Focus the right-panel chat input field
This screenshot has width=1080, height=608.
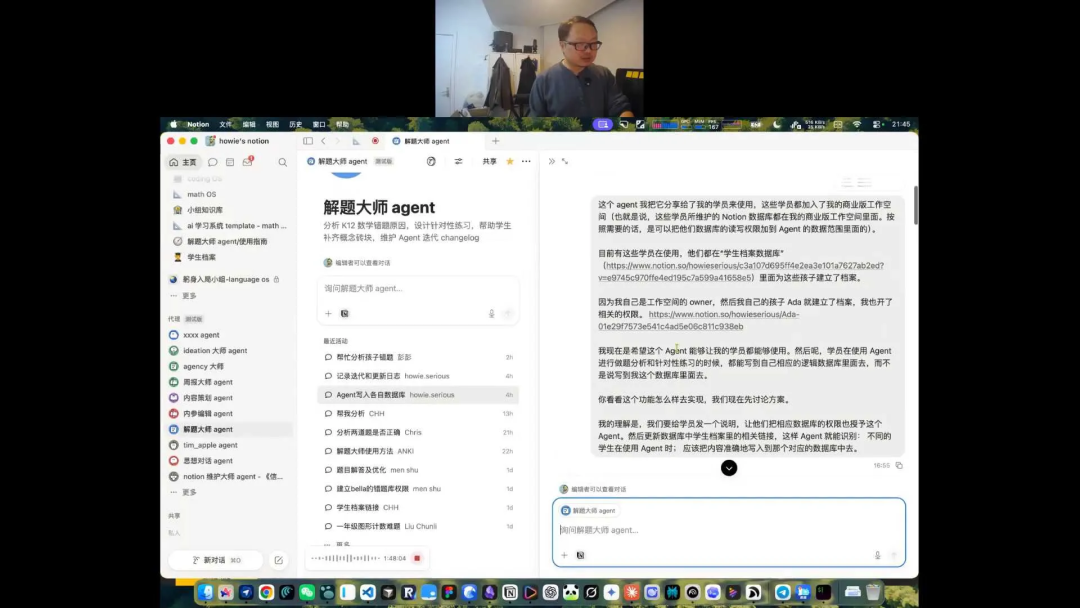[729, 530]
